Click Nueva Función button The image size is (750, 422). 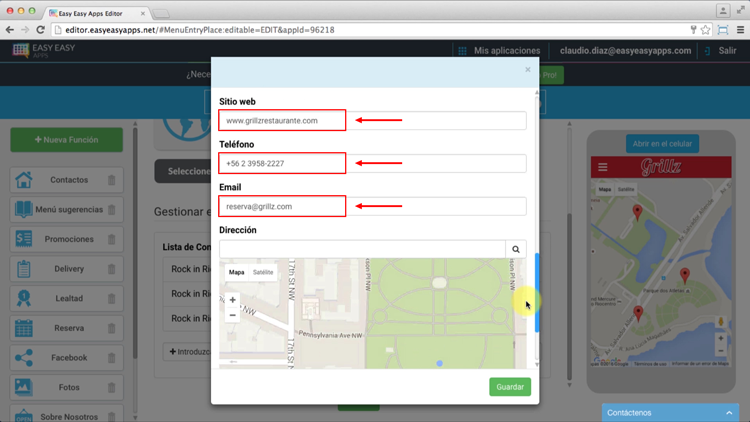tap(66, 140)
